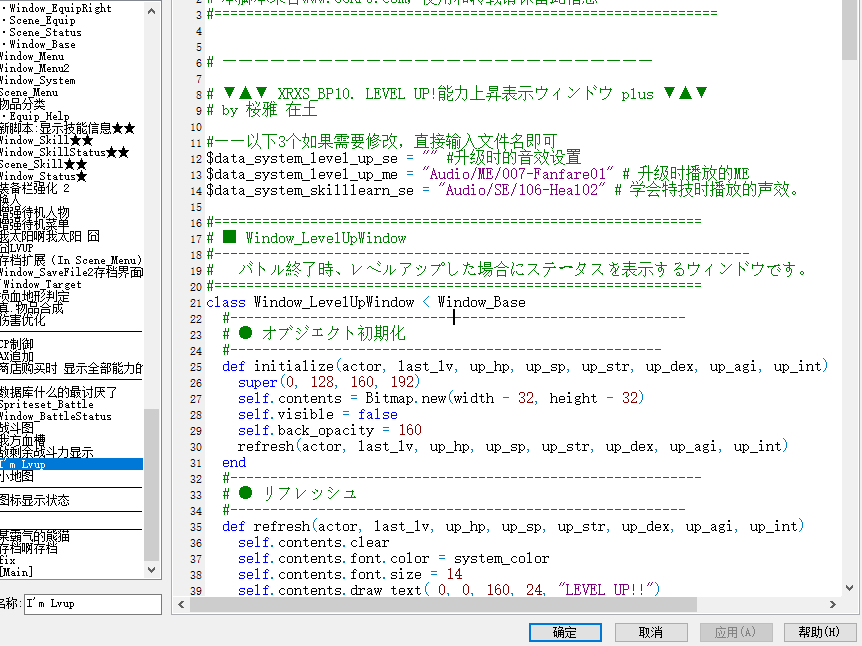Click the code editor scroll right arrow
Image resolution: width=862 pixels, height=646 pixels.
pyautogui.click(x=833, y=605)
